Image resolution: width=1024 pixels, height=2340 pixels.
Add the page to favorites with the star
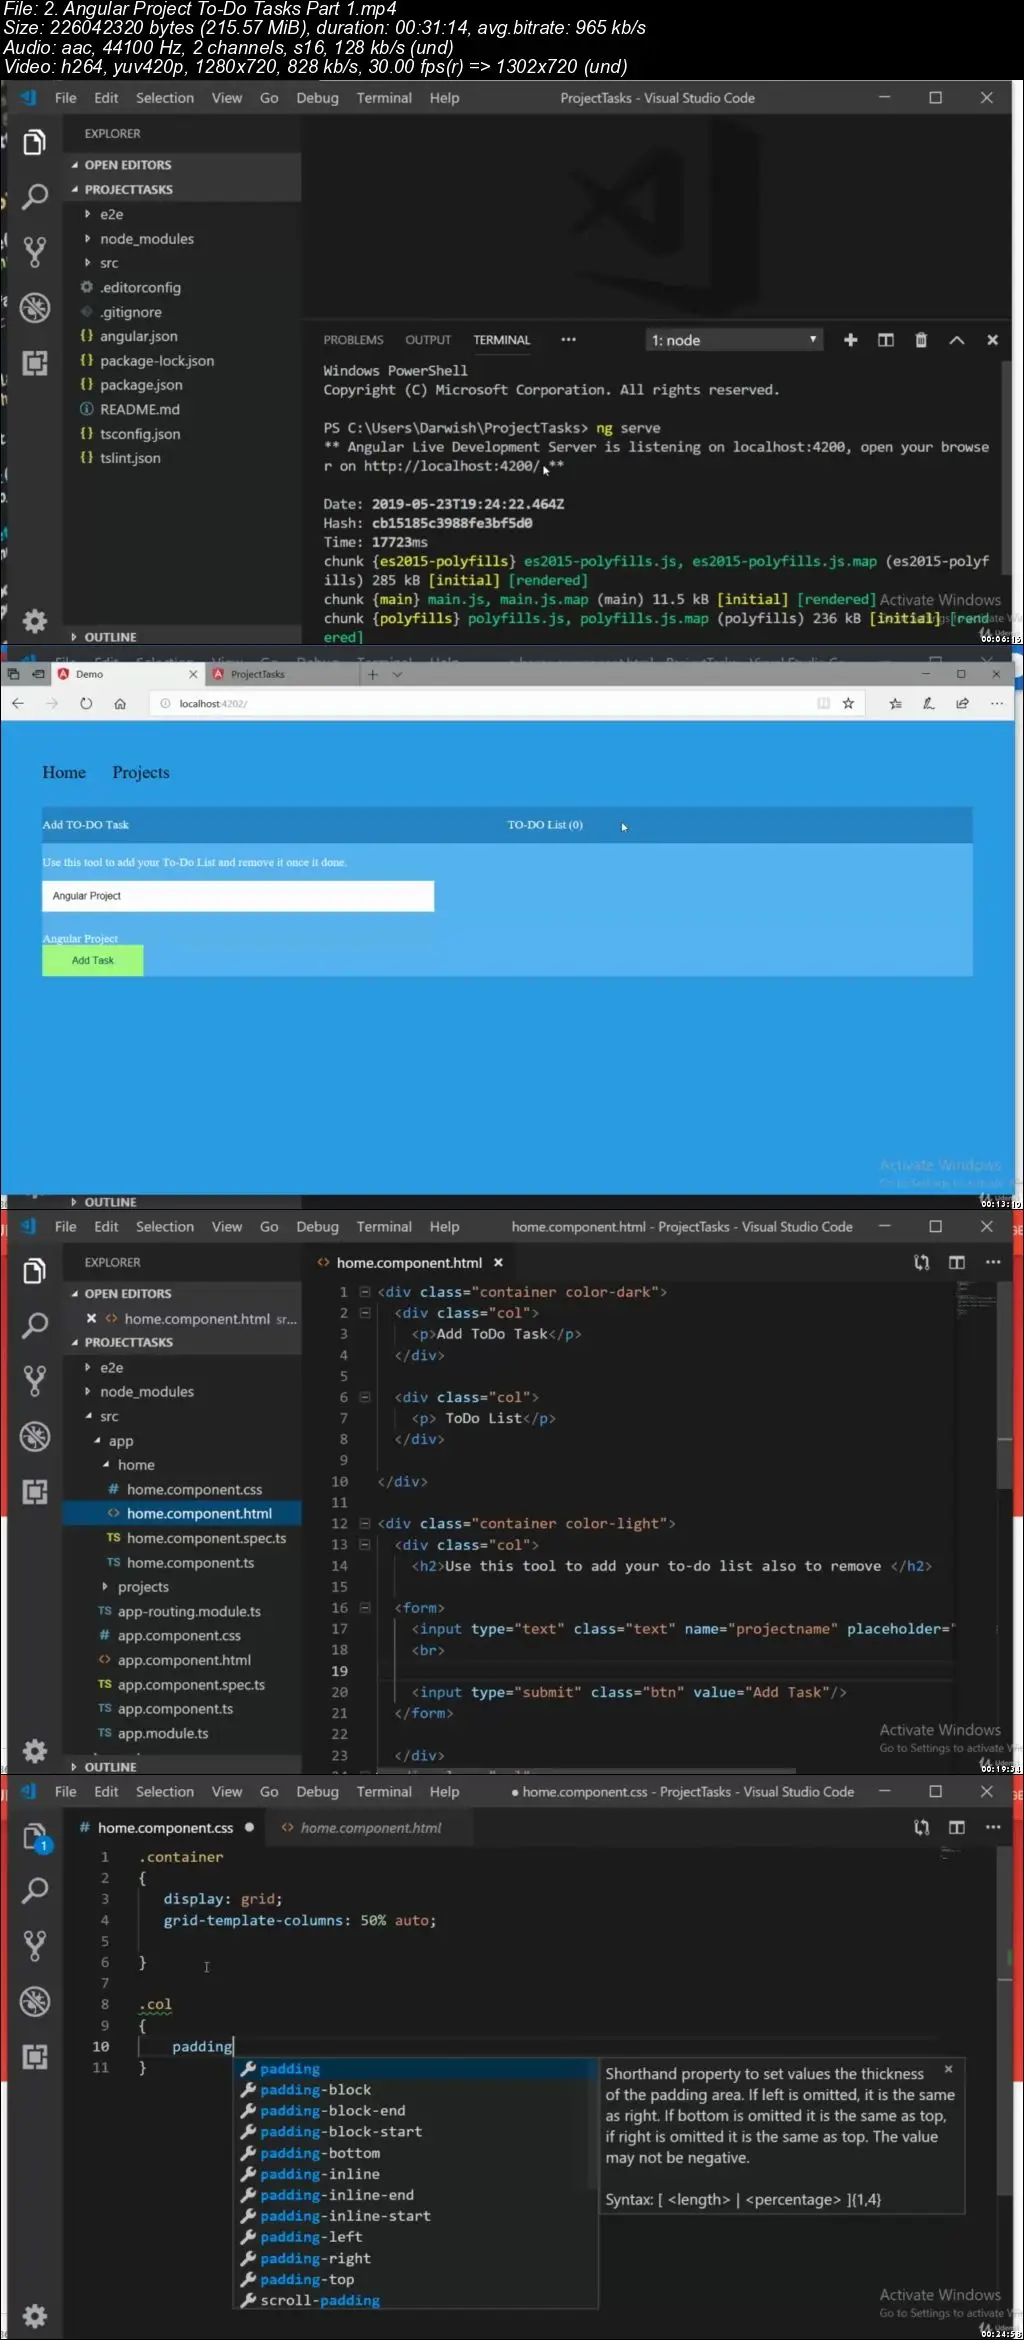tap(848, 704)
